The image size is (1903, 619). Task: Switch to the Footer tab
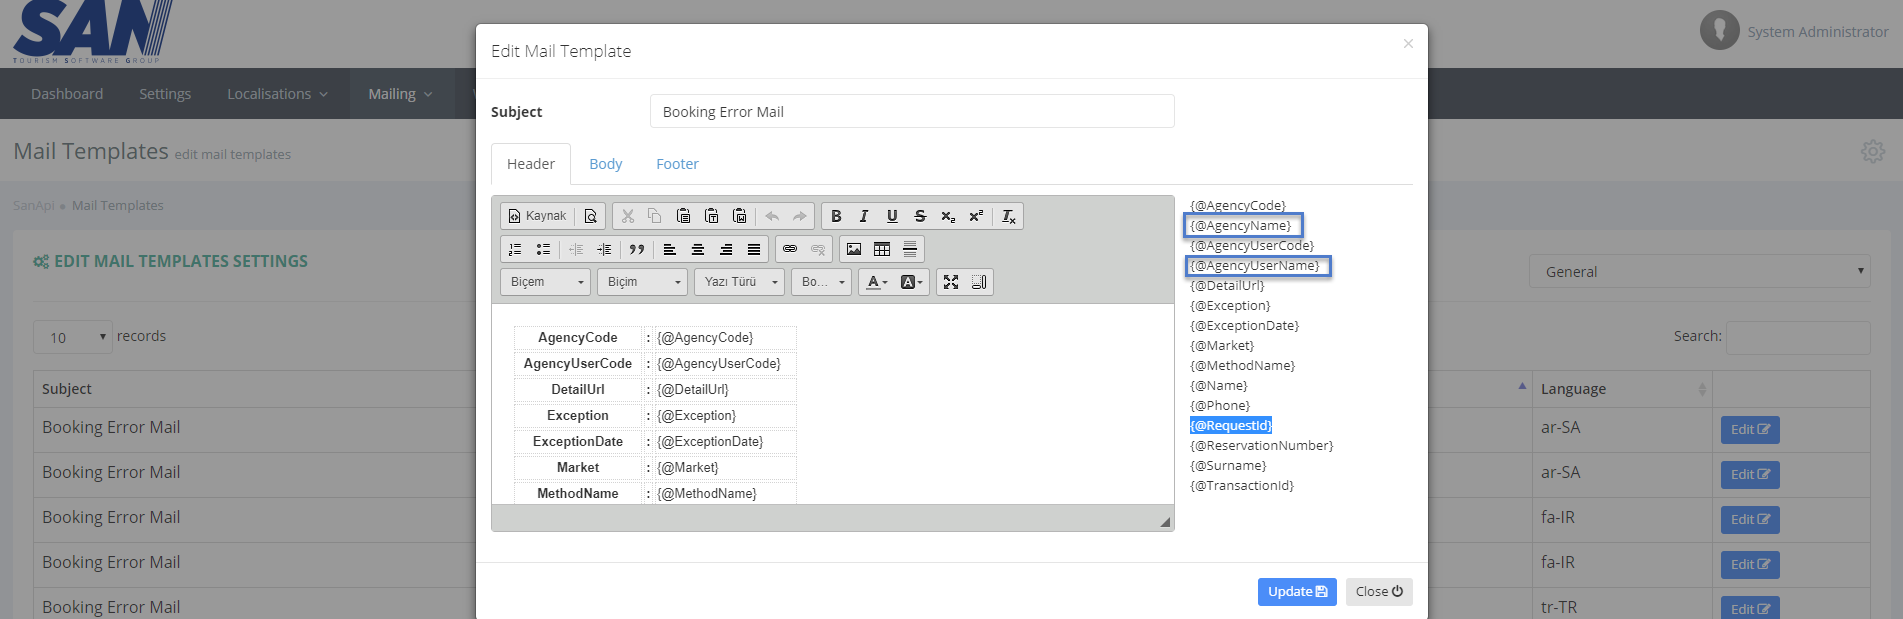[x=677, y=164]
